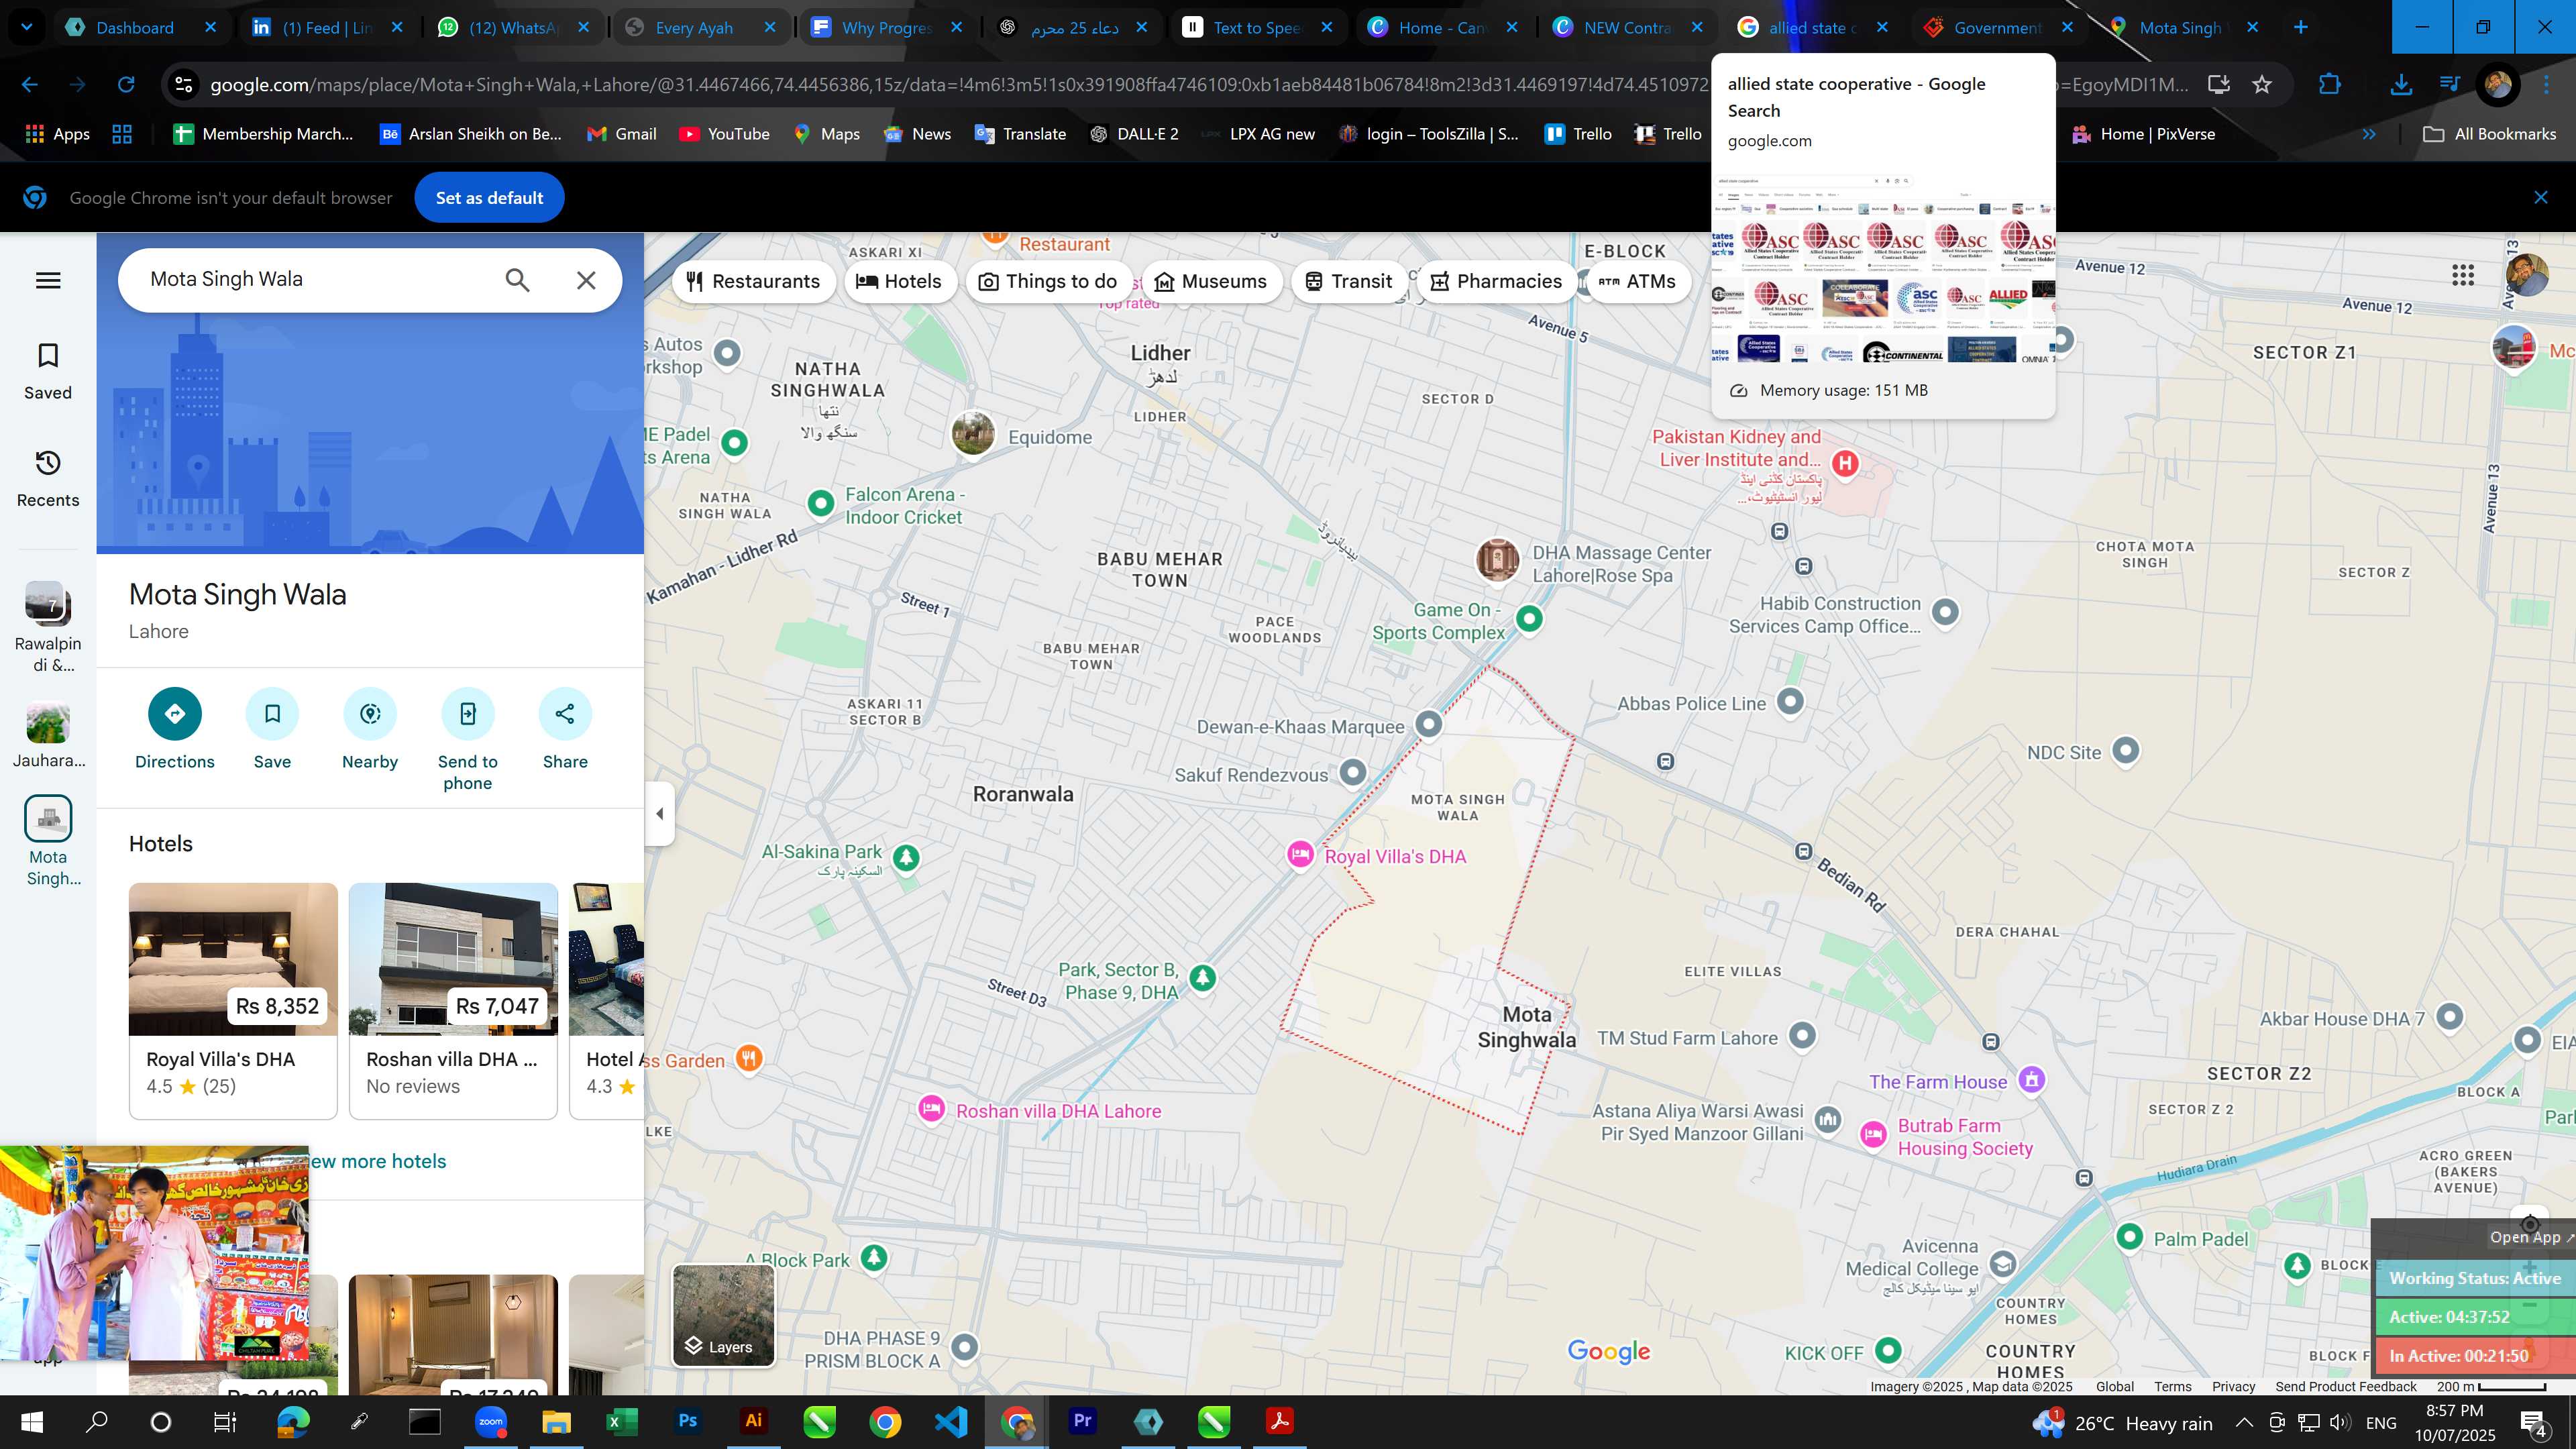This screenshot has width=2576, height=1449.
Task: Select Palm Padel map marker
Action: point(2129,1237)
